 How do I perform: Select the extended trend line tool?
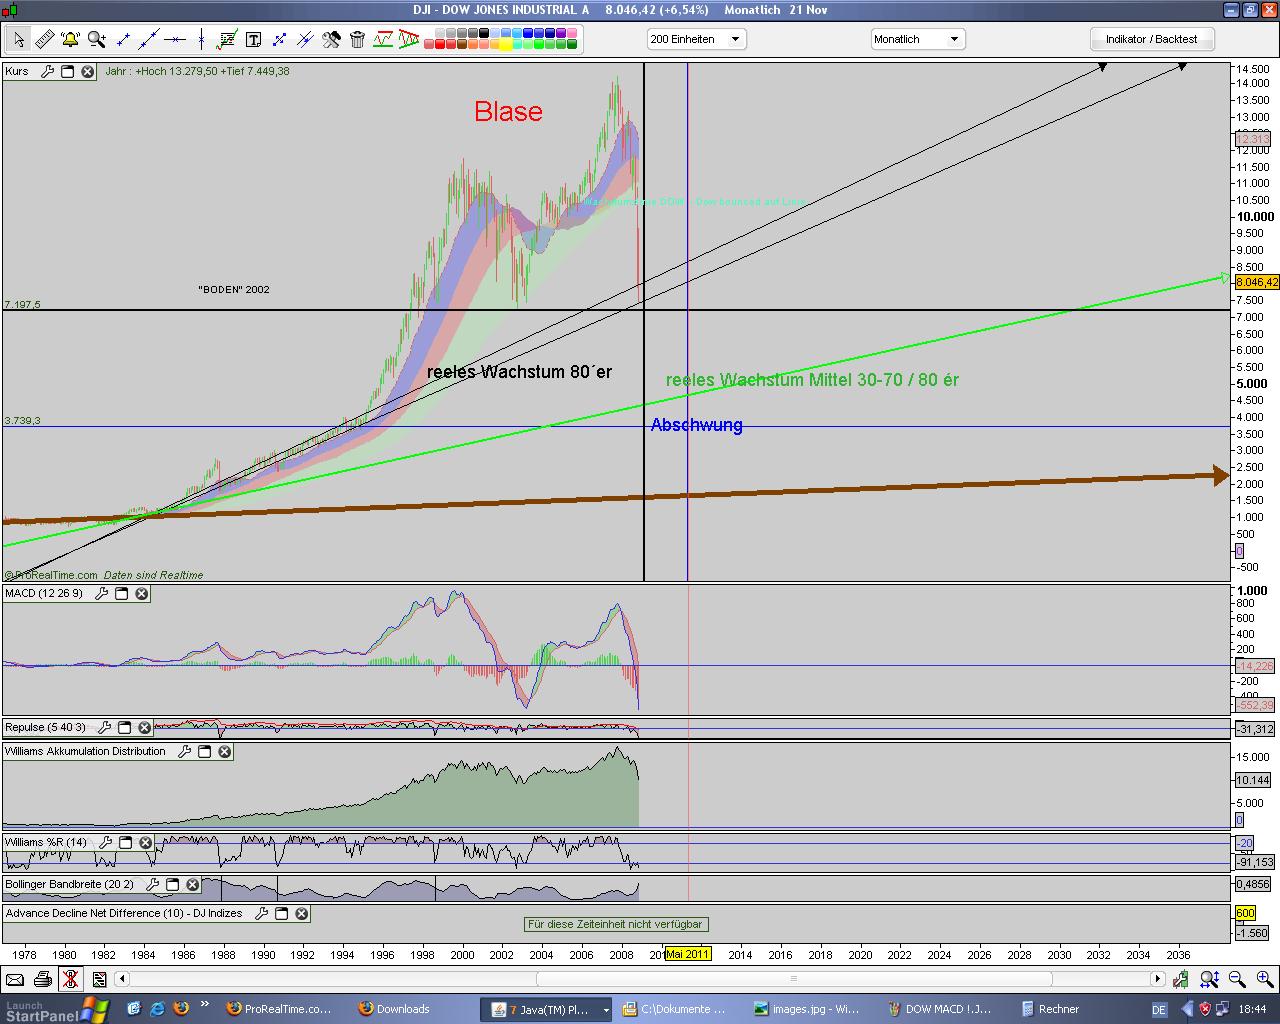[149, 39]
